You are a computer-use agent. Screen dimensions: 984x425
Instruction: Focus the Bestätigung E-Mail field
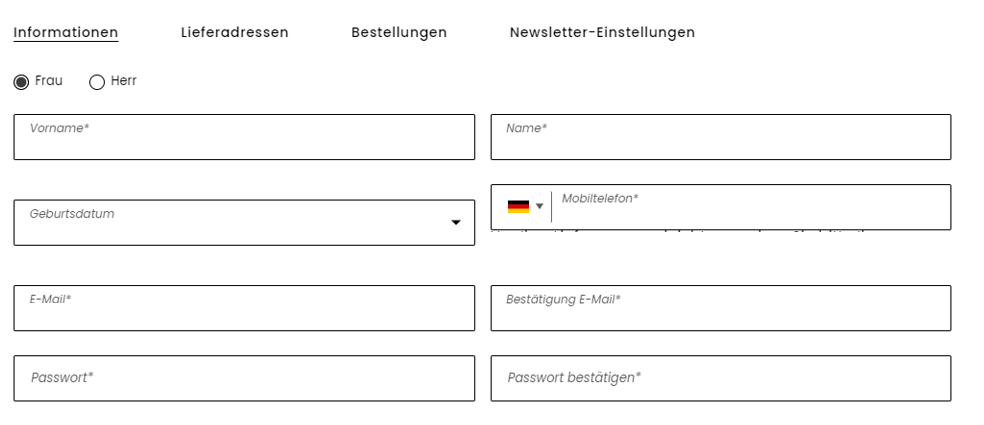coord(721,308)
